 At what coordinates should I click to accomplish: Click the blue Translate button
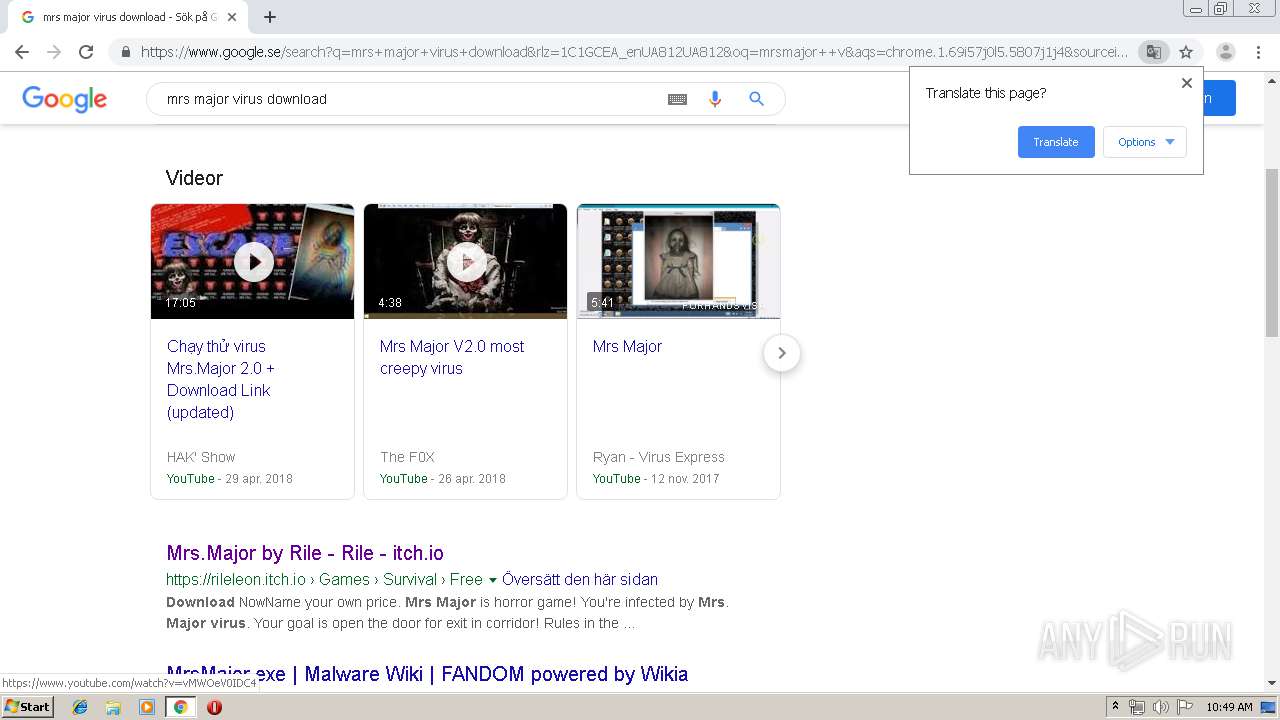click(1056, 142)
